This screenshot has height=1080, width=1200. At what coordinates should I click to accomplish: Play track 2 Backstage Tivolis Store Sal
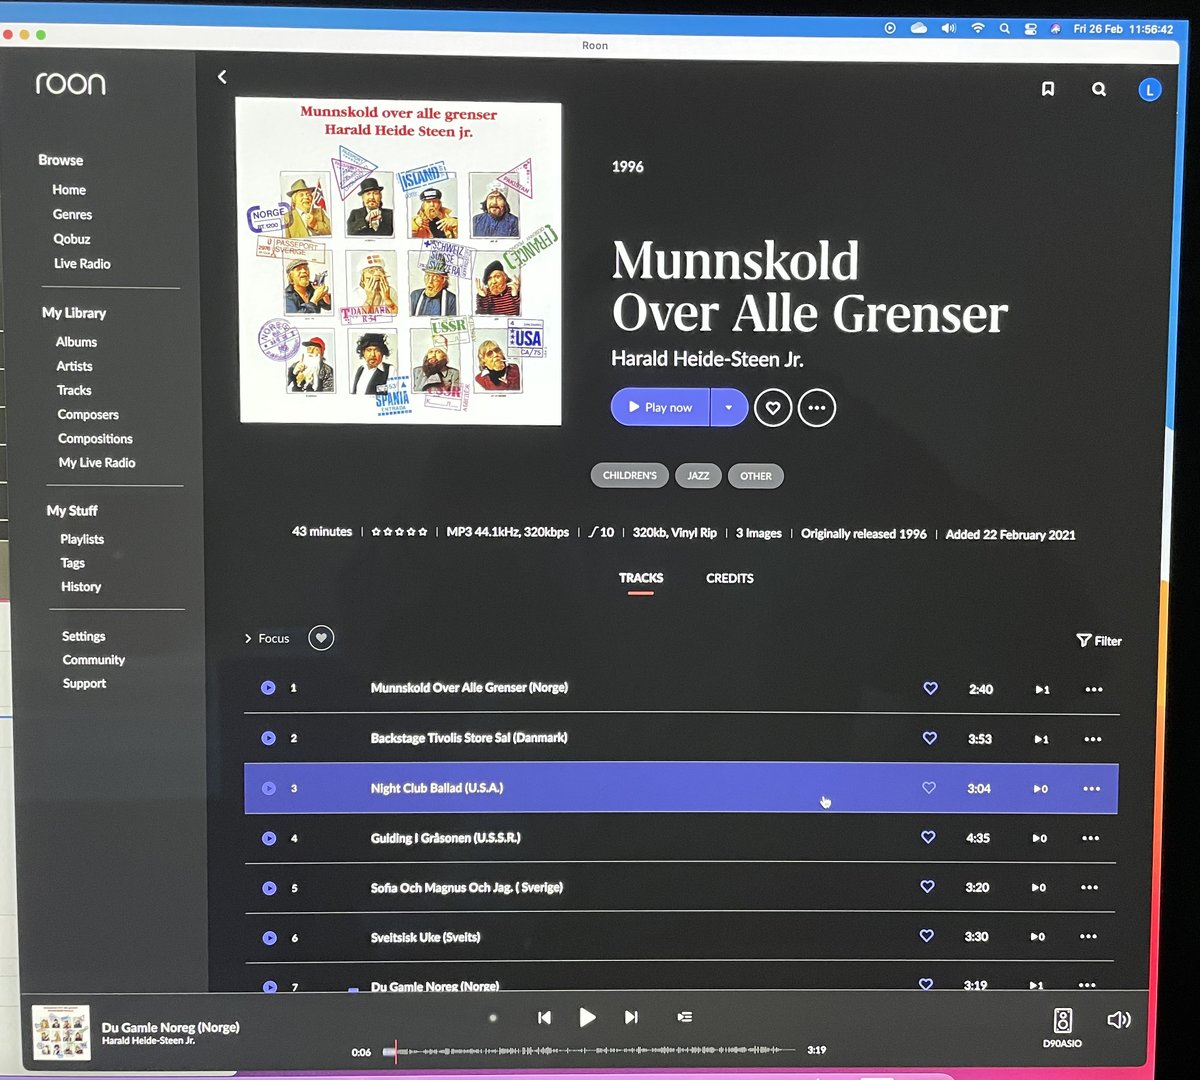tap(268, 738)
